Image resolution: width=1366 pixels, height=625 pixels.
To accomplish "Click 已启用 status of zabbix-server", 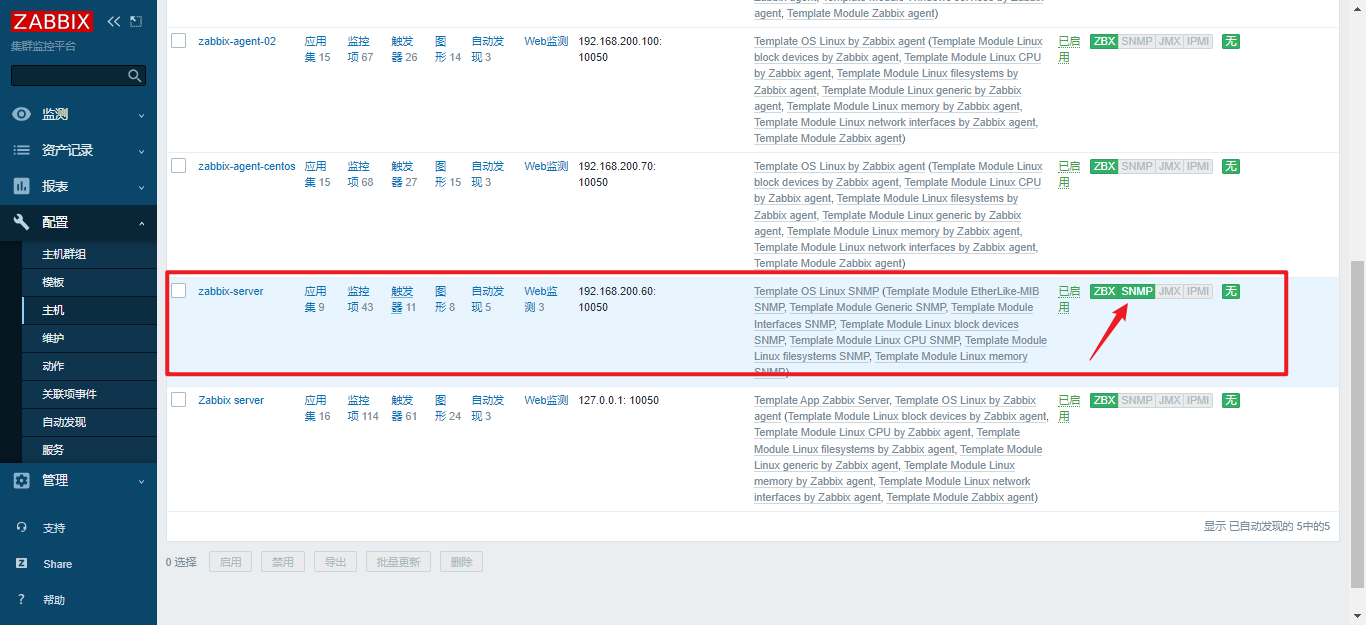I will pos(1069,299).
